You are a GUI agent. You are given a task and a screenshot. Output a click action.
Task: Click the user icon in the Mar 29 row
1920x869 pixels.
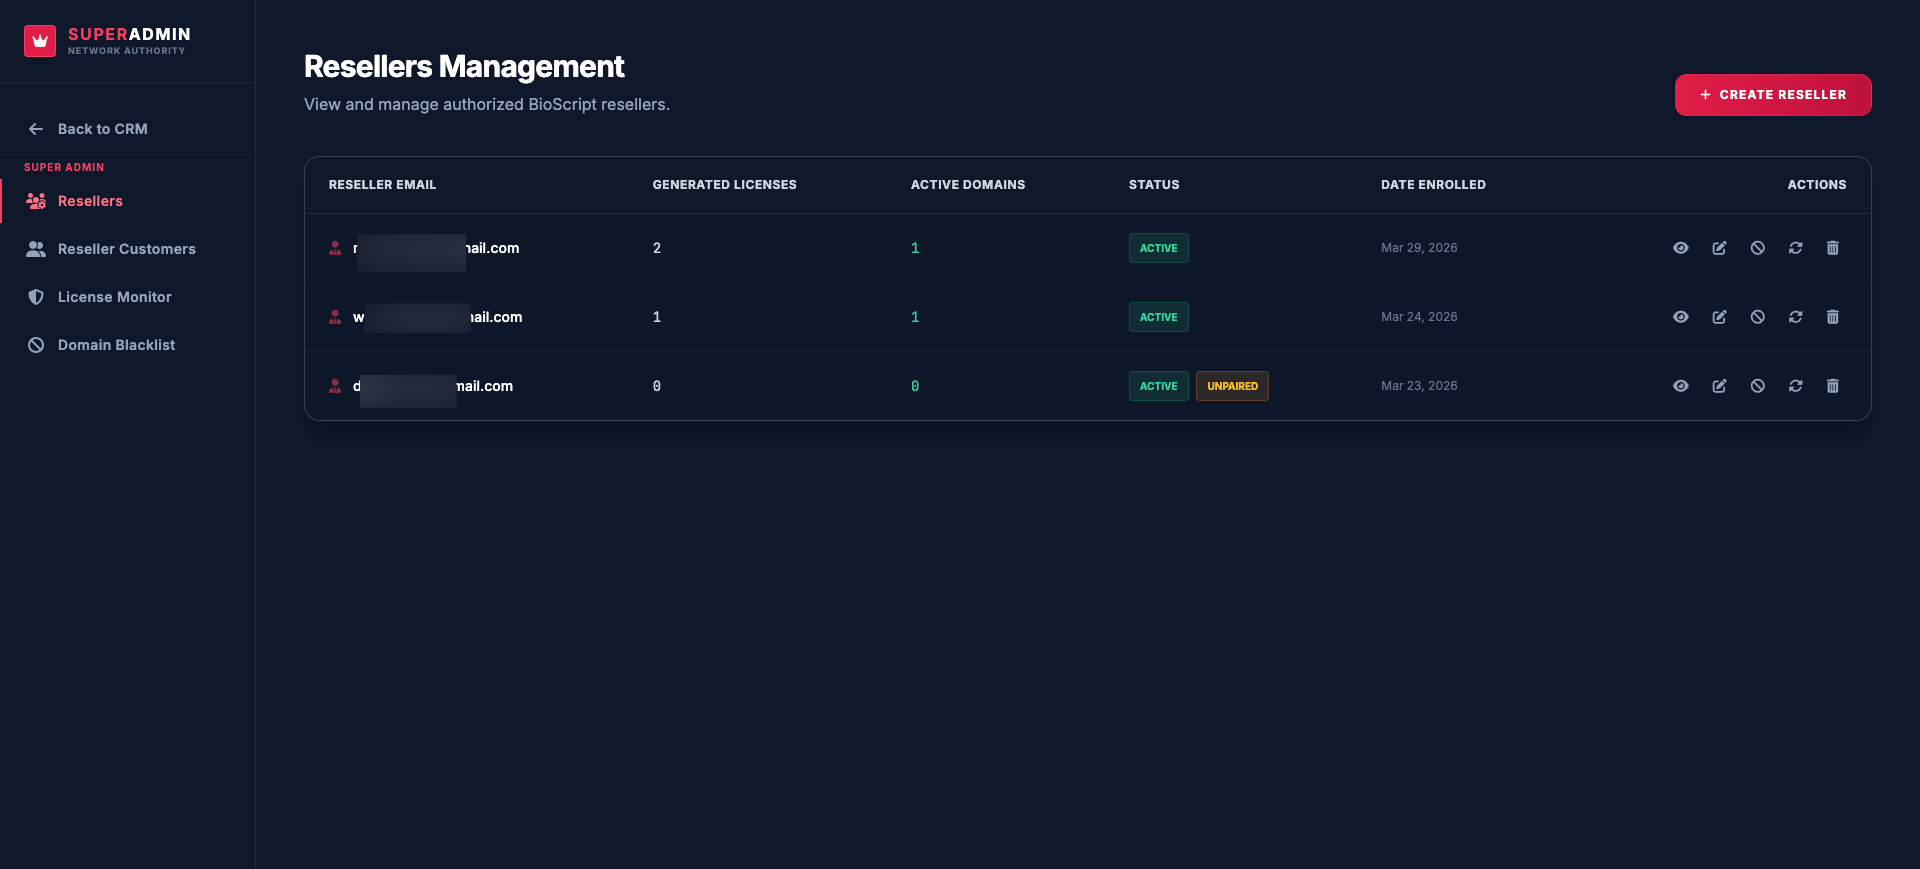(x=335, y=248)
